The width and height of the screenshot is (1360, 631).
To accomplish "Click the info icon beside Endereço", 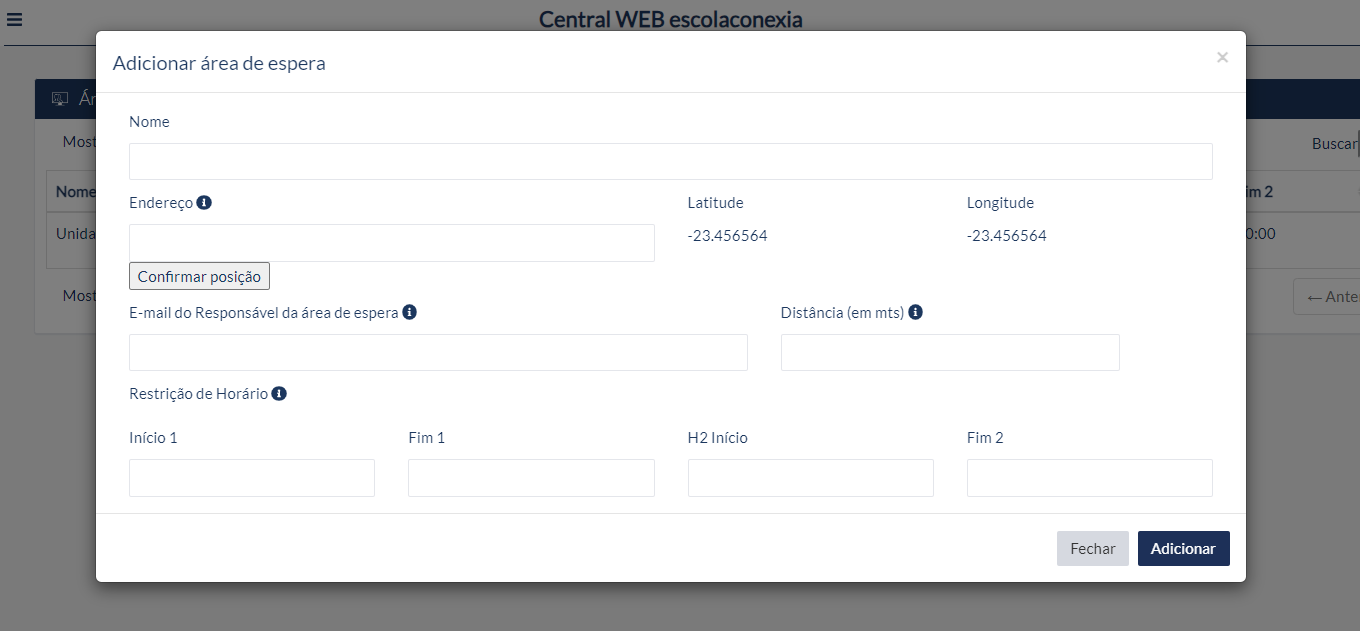I will pyautogui.click(x=204, y=202).
